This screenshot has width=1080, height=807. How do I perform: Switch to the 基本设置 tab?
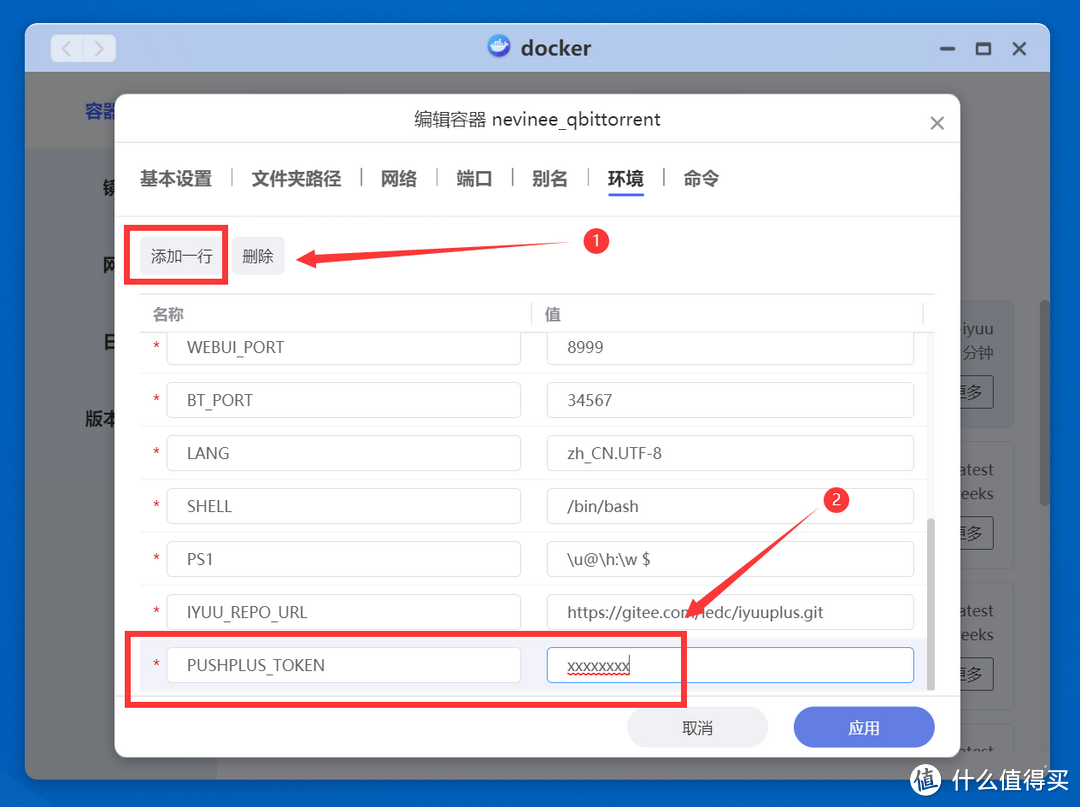point(176,178)
